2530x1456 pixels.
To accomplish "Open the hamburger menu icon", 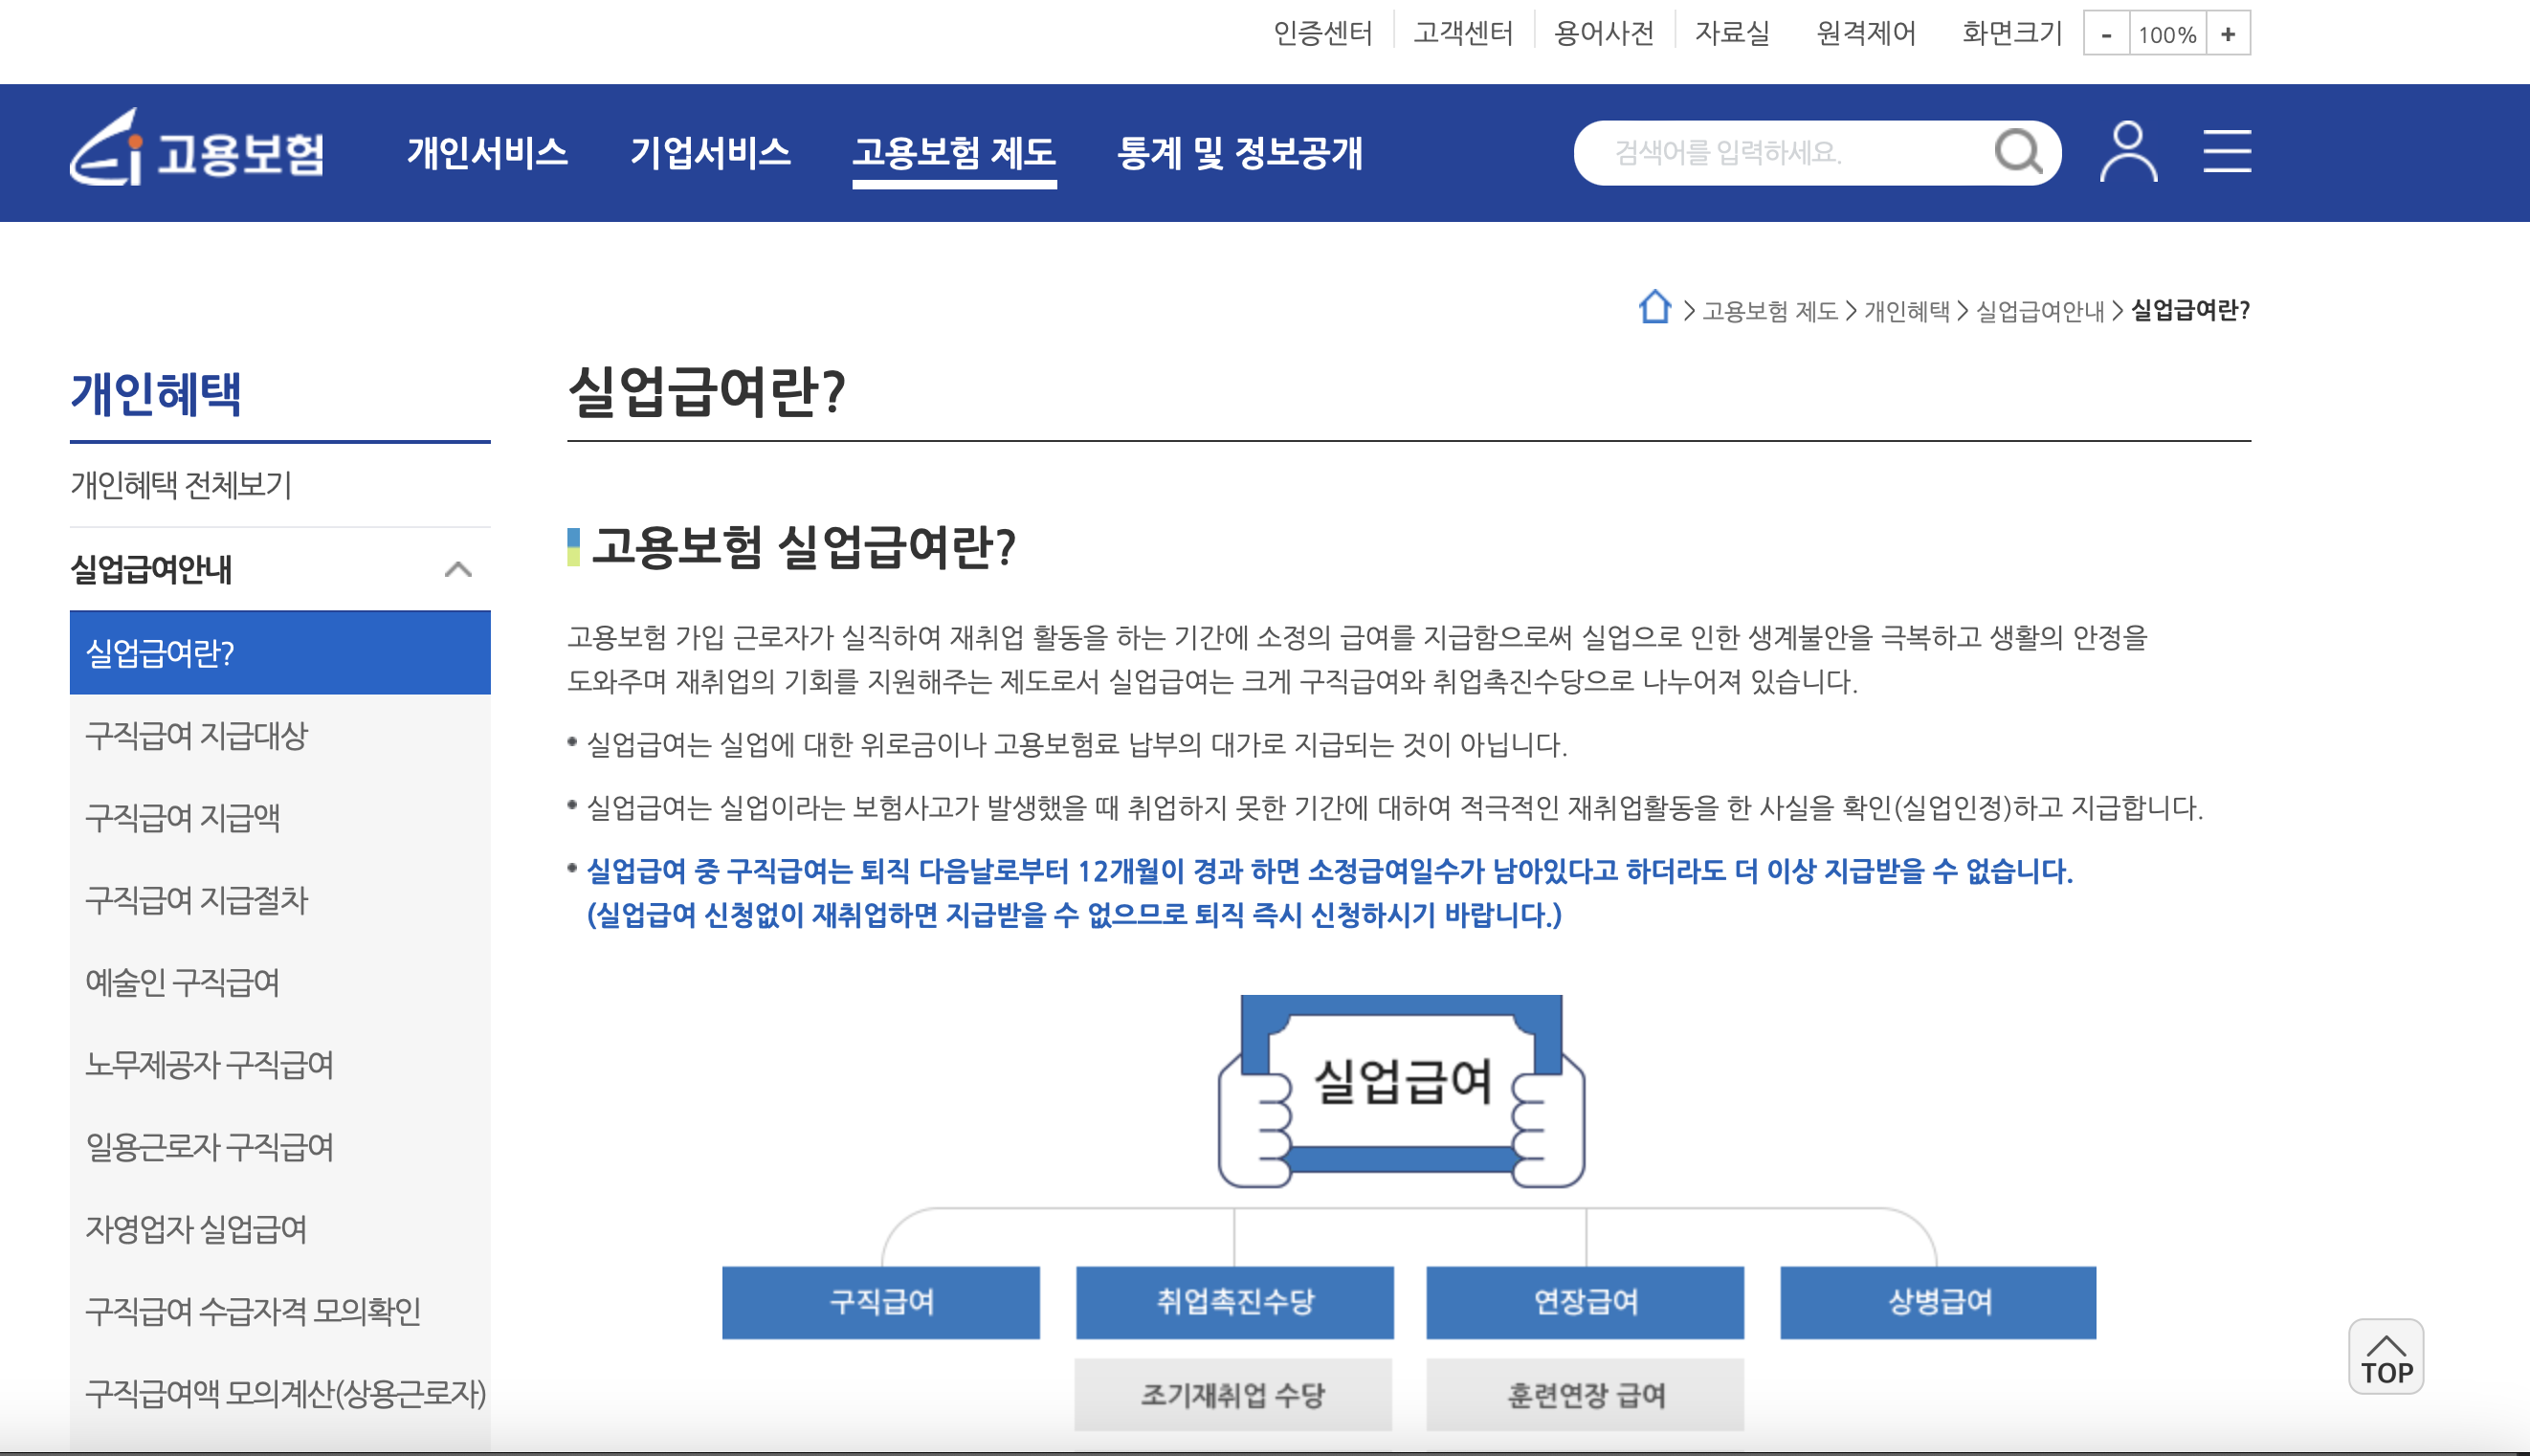I will click(2227, 152).
